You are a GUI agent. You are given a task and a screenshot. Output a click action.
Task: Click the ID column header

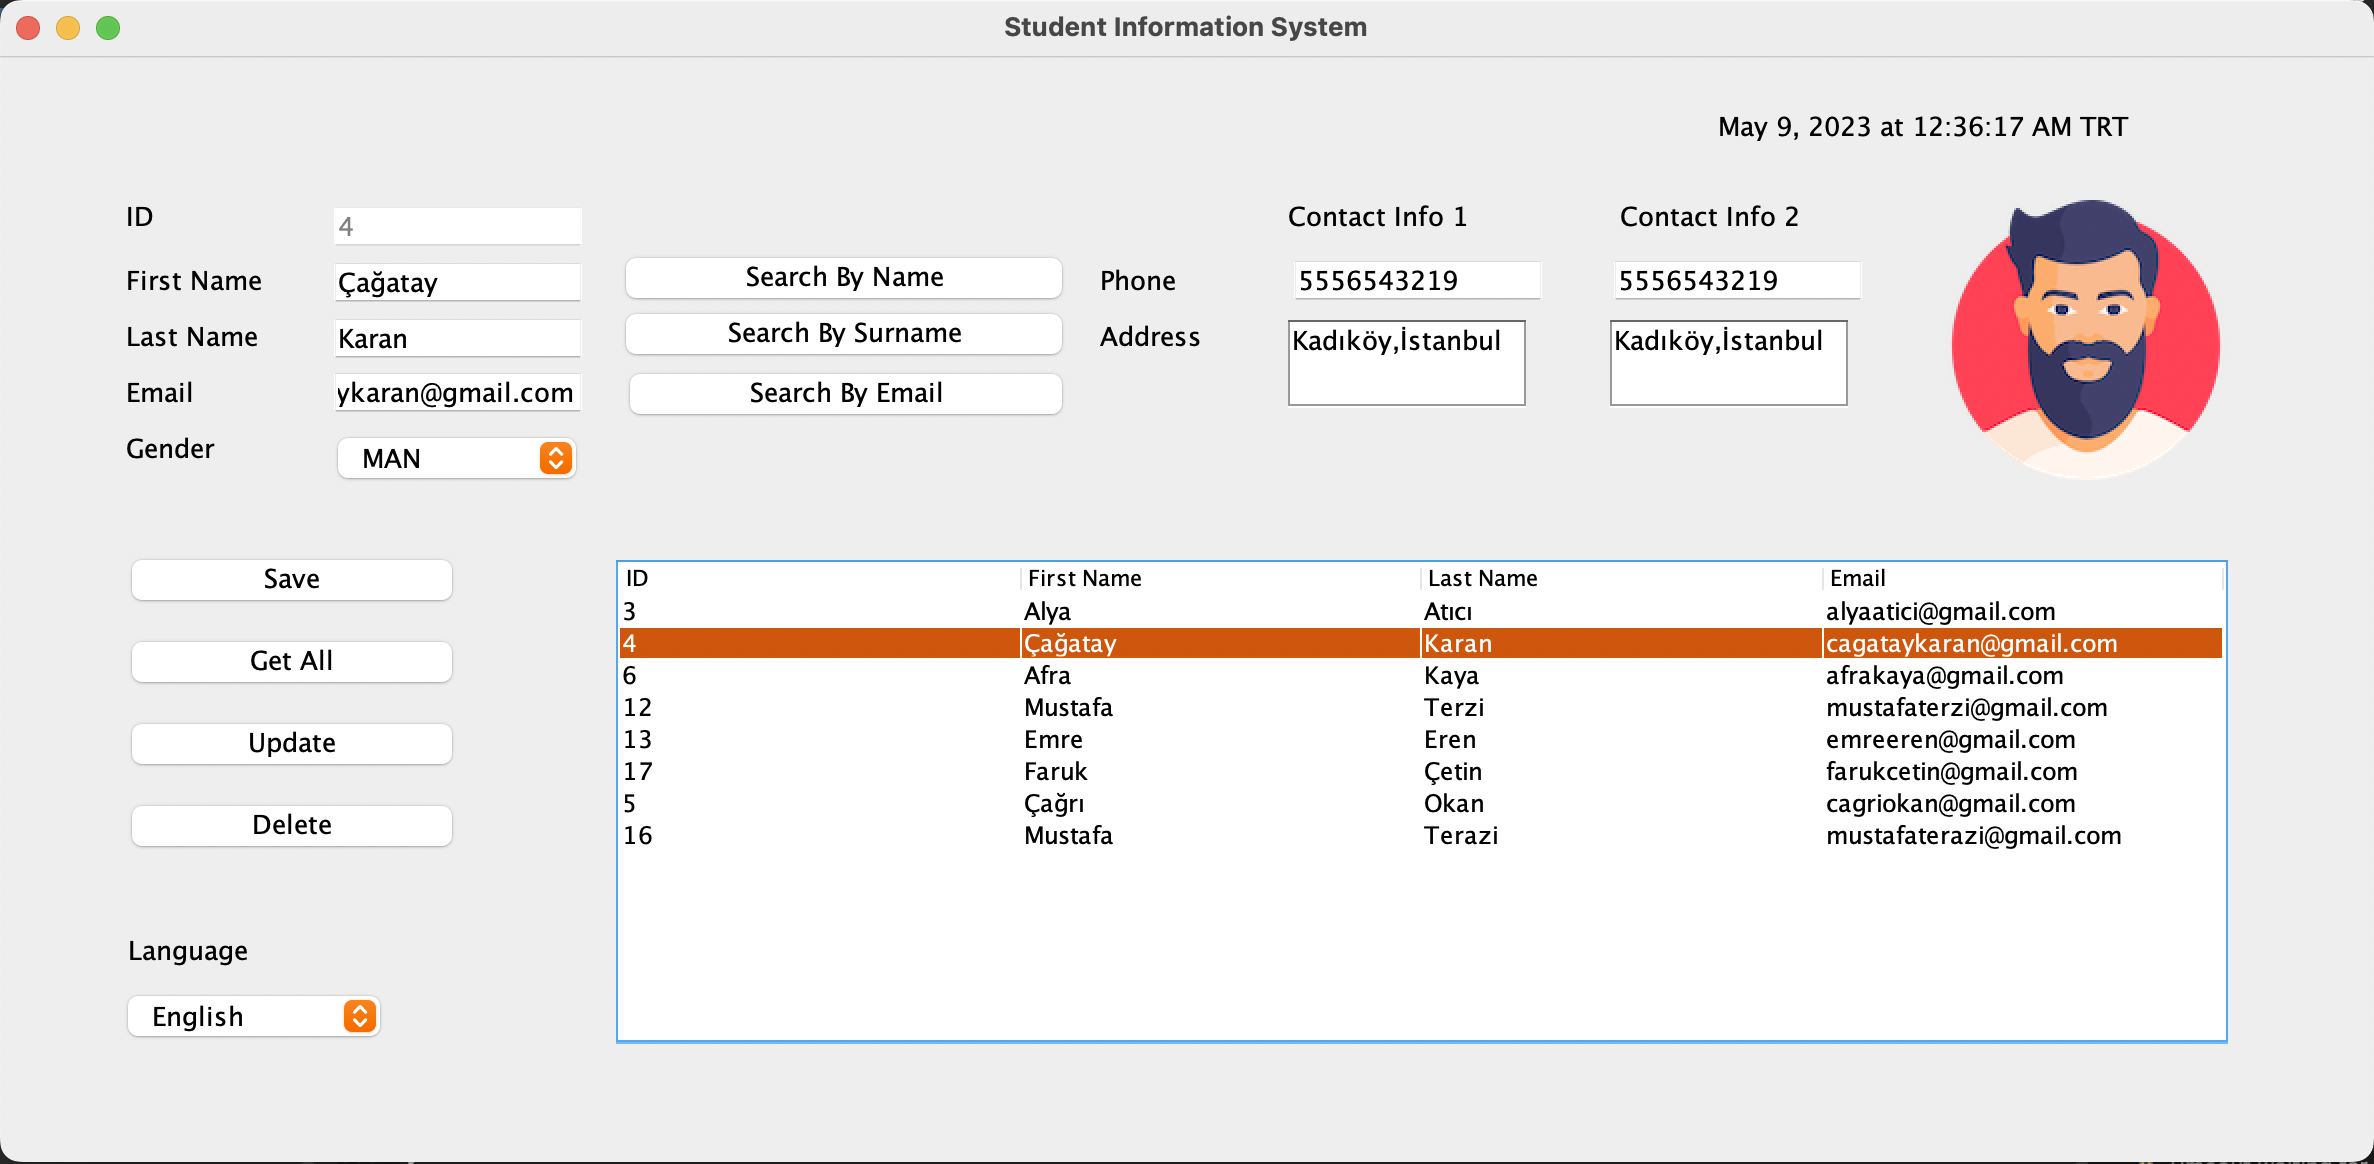pos(637,577)
